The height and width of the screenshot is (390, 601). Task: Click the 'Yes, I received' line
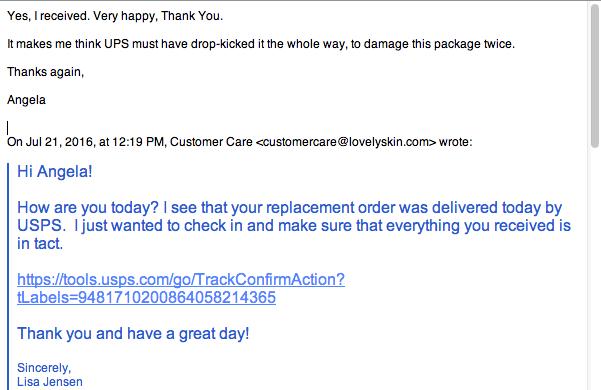click(115, 16)
